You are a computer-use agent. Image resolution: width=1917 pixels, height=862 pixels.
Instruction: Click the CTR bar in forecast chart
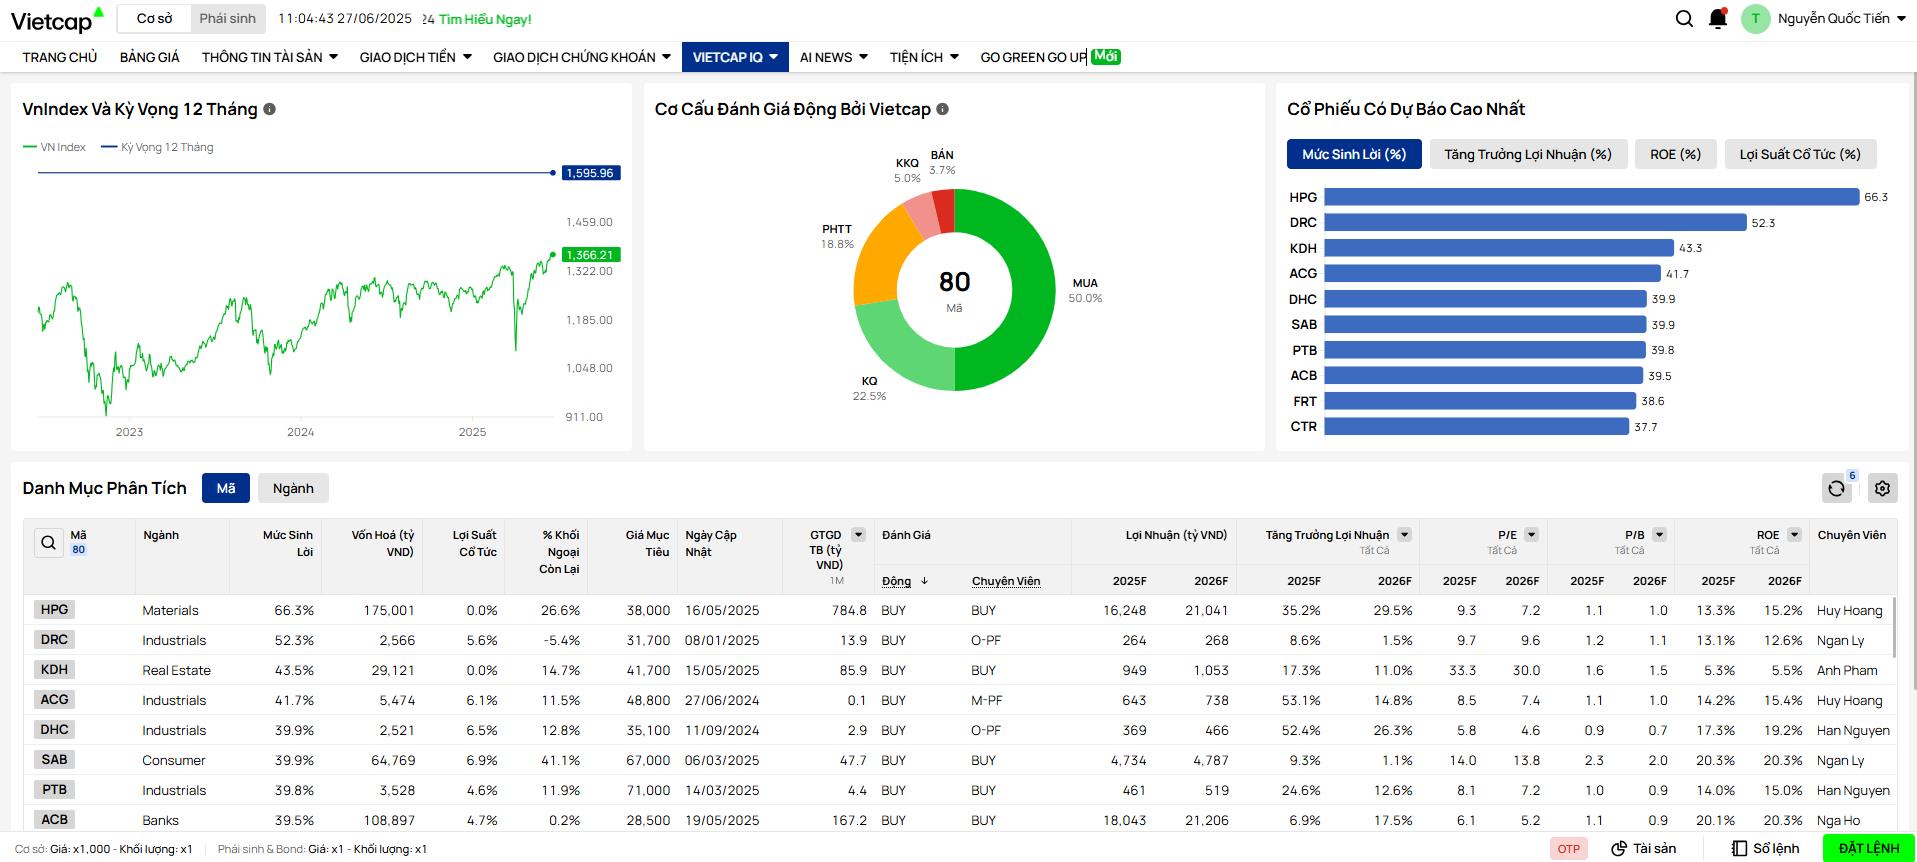1476,426
